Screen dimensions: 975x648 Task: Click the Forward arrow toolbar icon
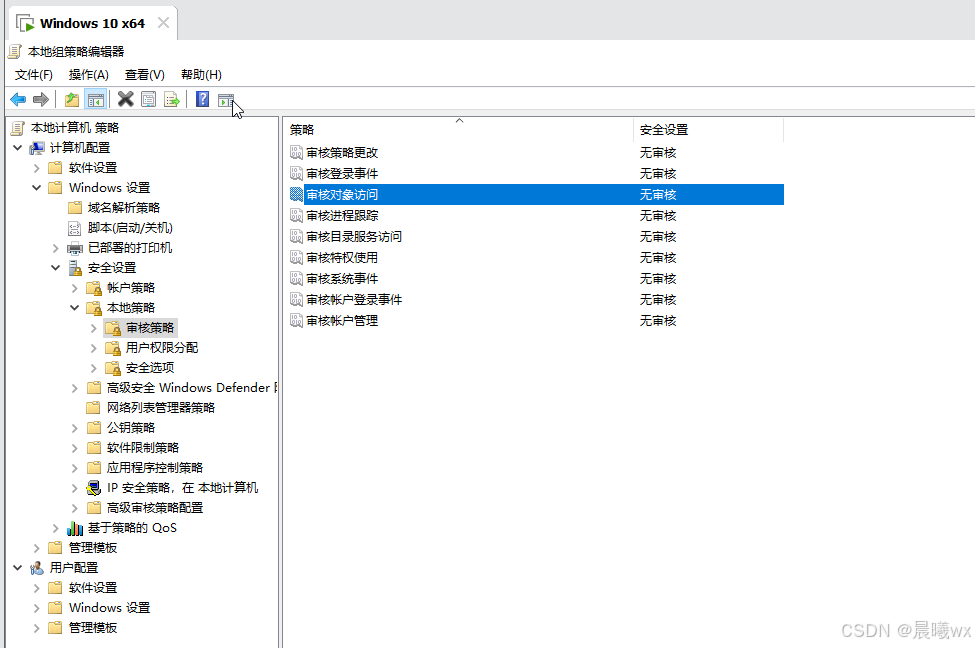(x=40, y=100)
